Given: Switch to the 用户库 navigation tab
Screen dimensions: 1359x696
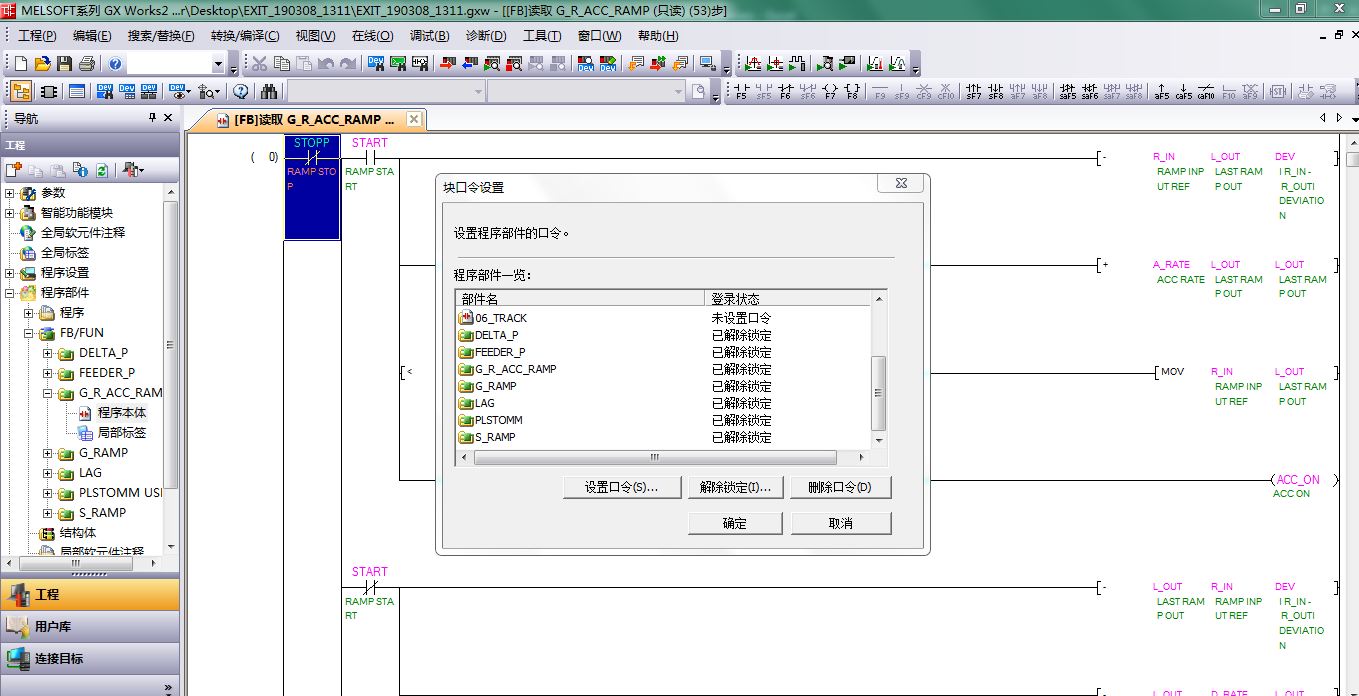Looking at the screenshot, I should 52,627.
